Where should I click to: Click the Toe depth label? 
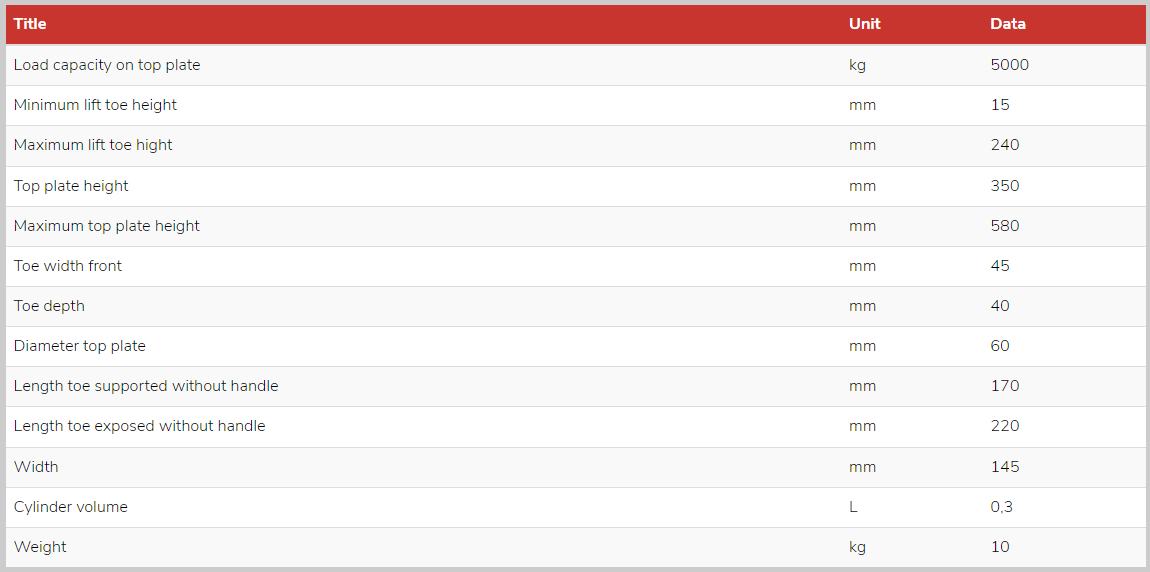49,306
